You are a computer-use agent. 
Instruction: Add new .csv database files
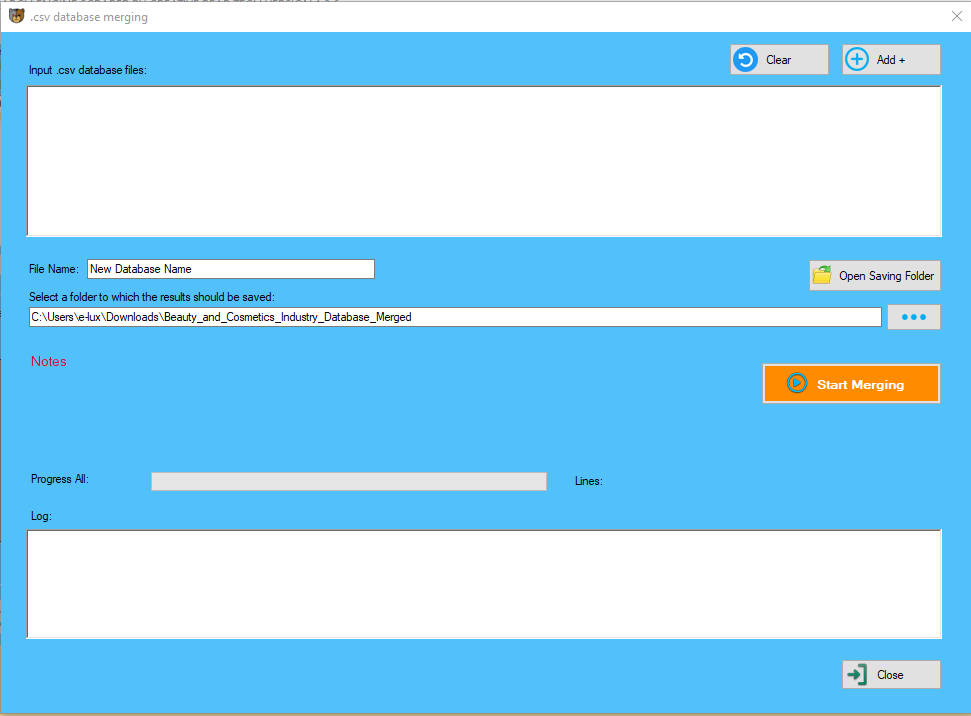(890, 59)
